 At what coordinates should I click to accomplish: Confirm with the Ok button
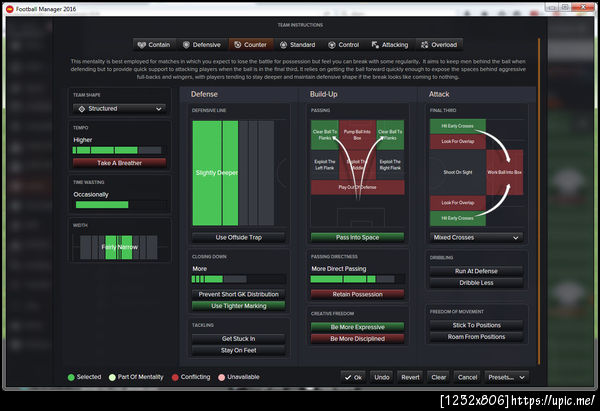coord(353,377)
